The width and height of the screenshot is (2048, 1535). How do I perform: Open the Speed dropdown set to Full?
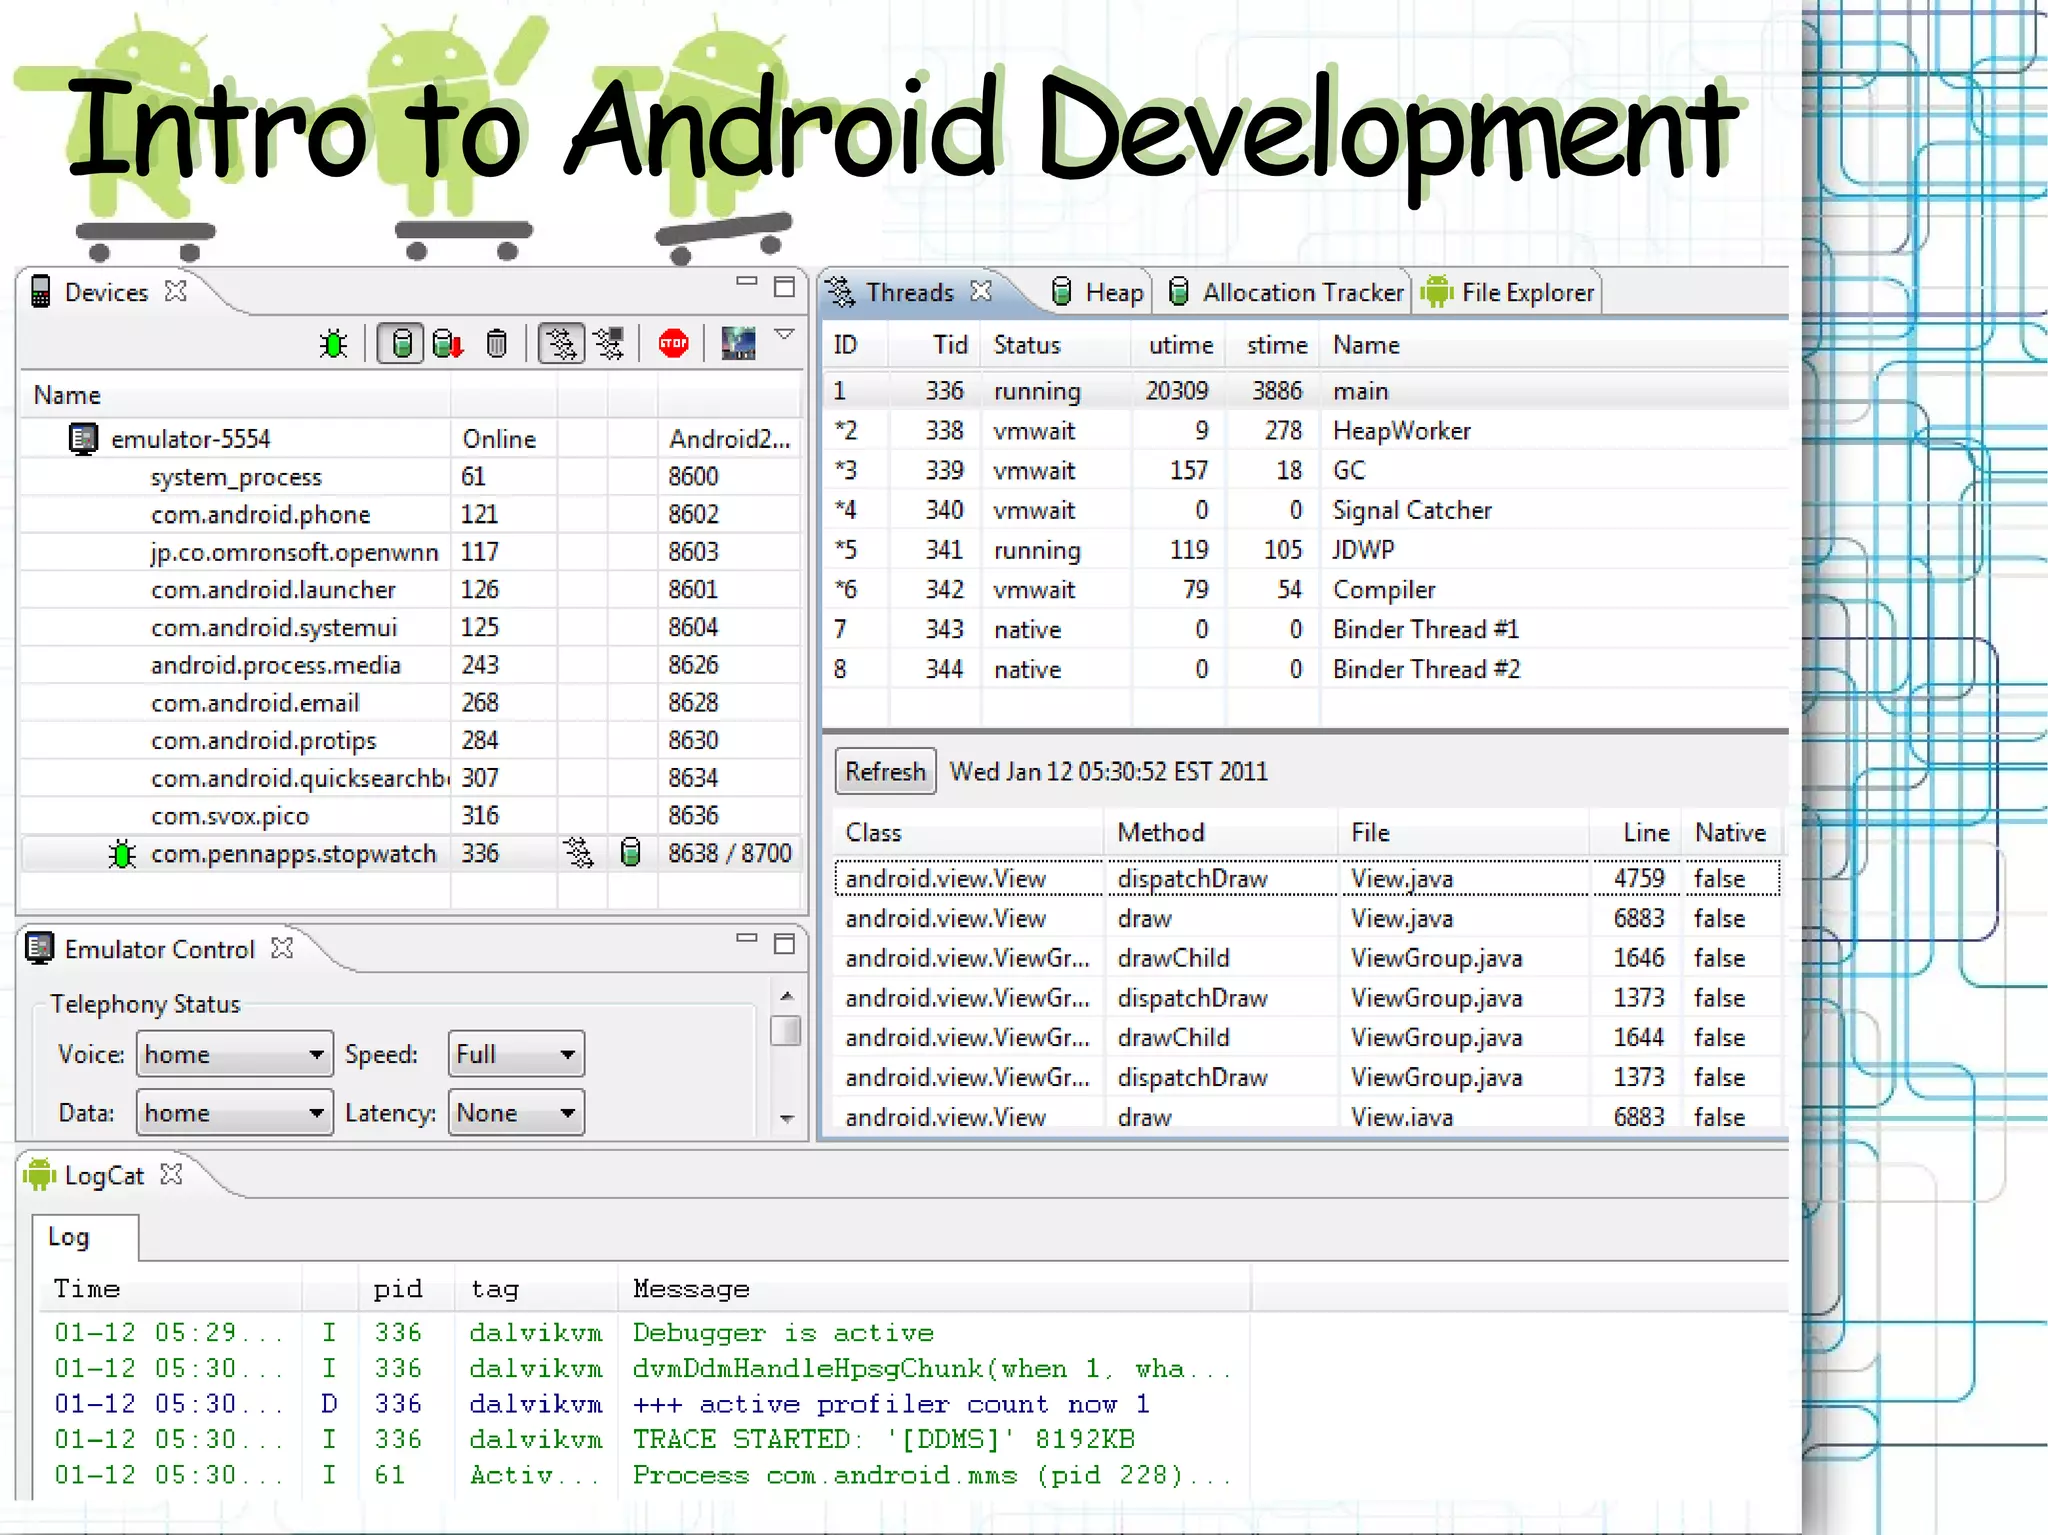point(516,1054)
